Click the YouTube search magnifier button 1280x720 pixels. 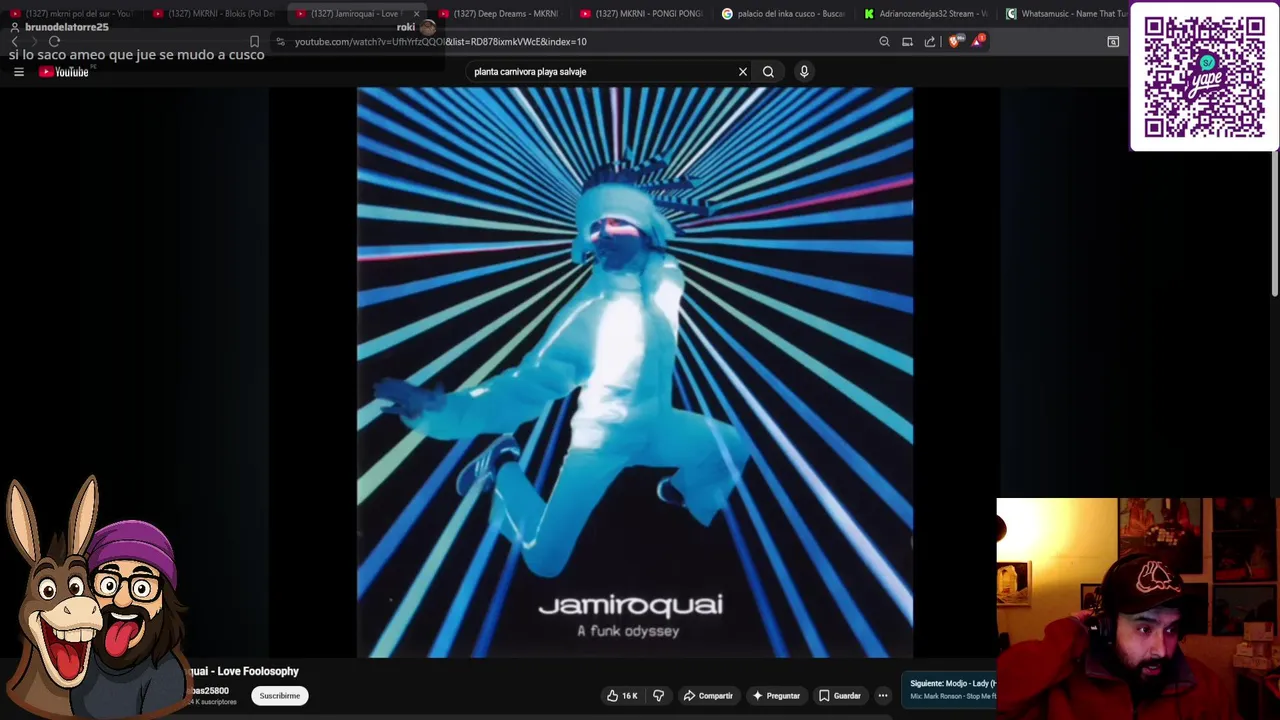(768, 72)
